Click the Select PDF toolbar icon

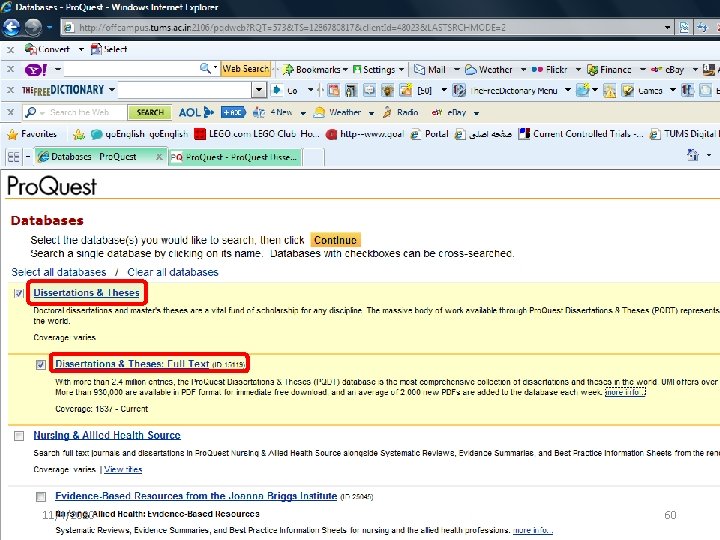96,49
